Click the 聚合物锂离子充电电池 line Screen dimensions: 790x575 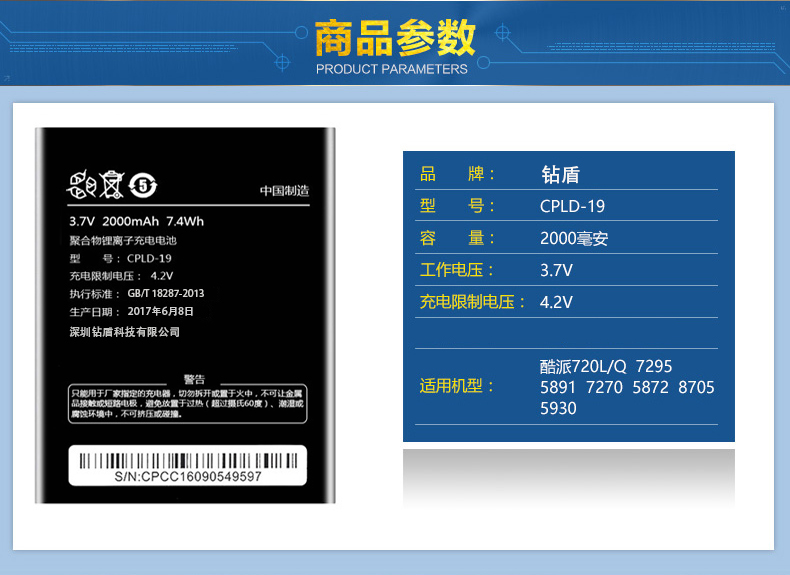(x=123, y=240)
